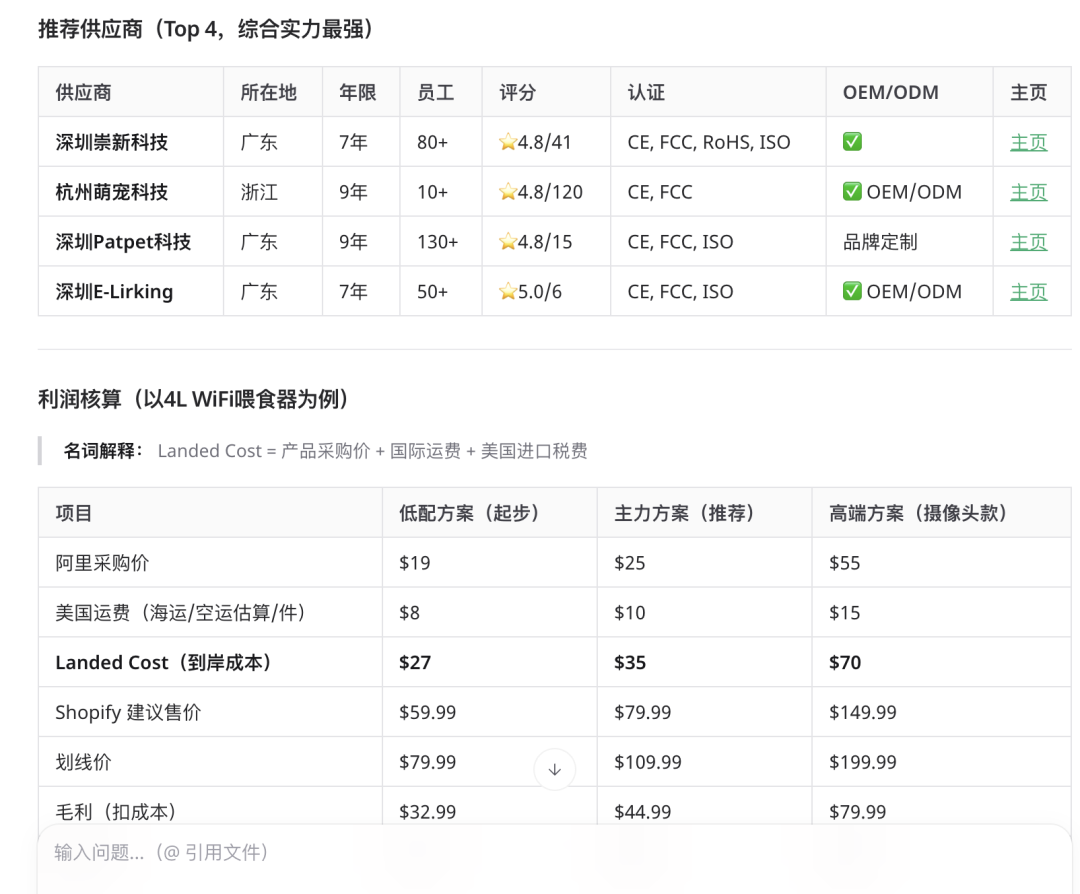Click the 推荐供应商 section heading
This screenshot has height=894, width=1080.
click(206, 29)
